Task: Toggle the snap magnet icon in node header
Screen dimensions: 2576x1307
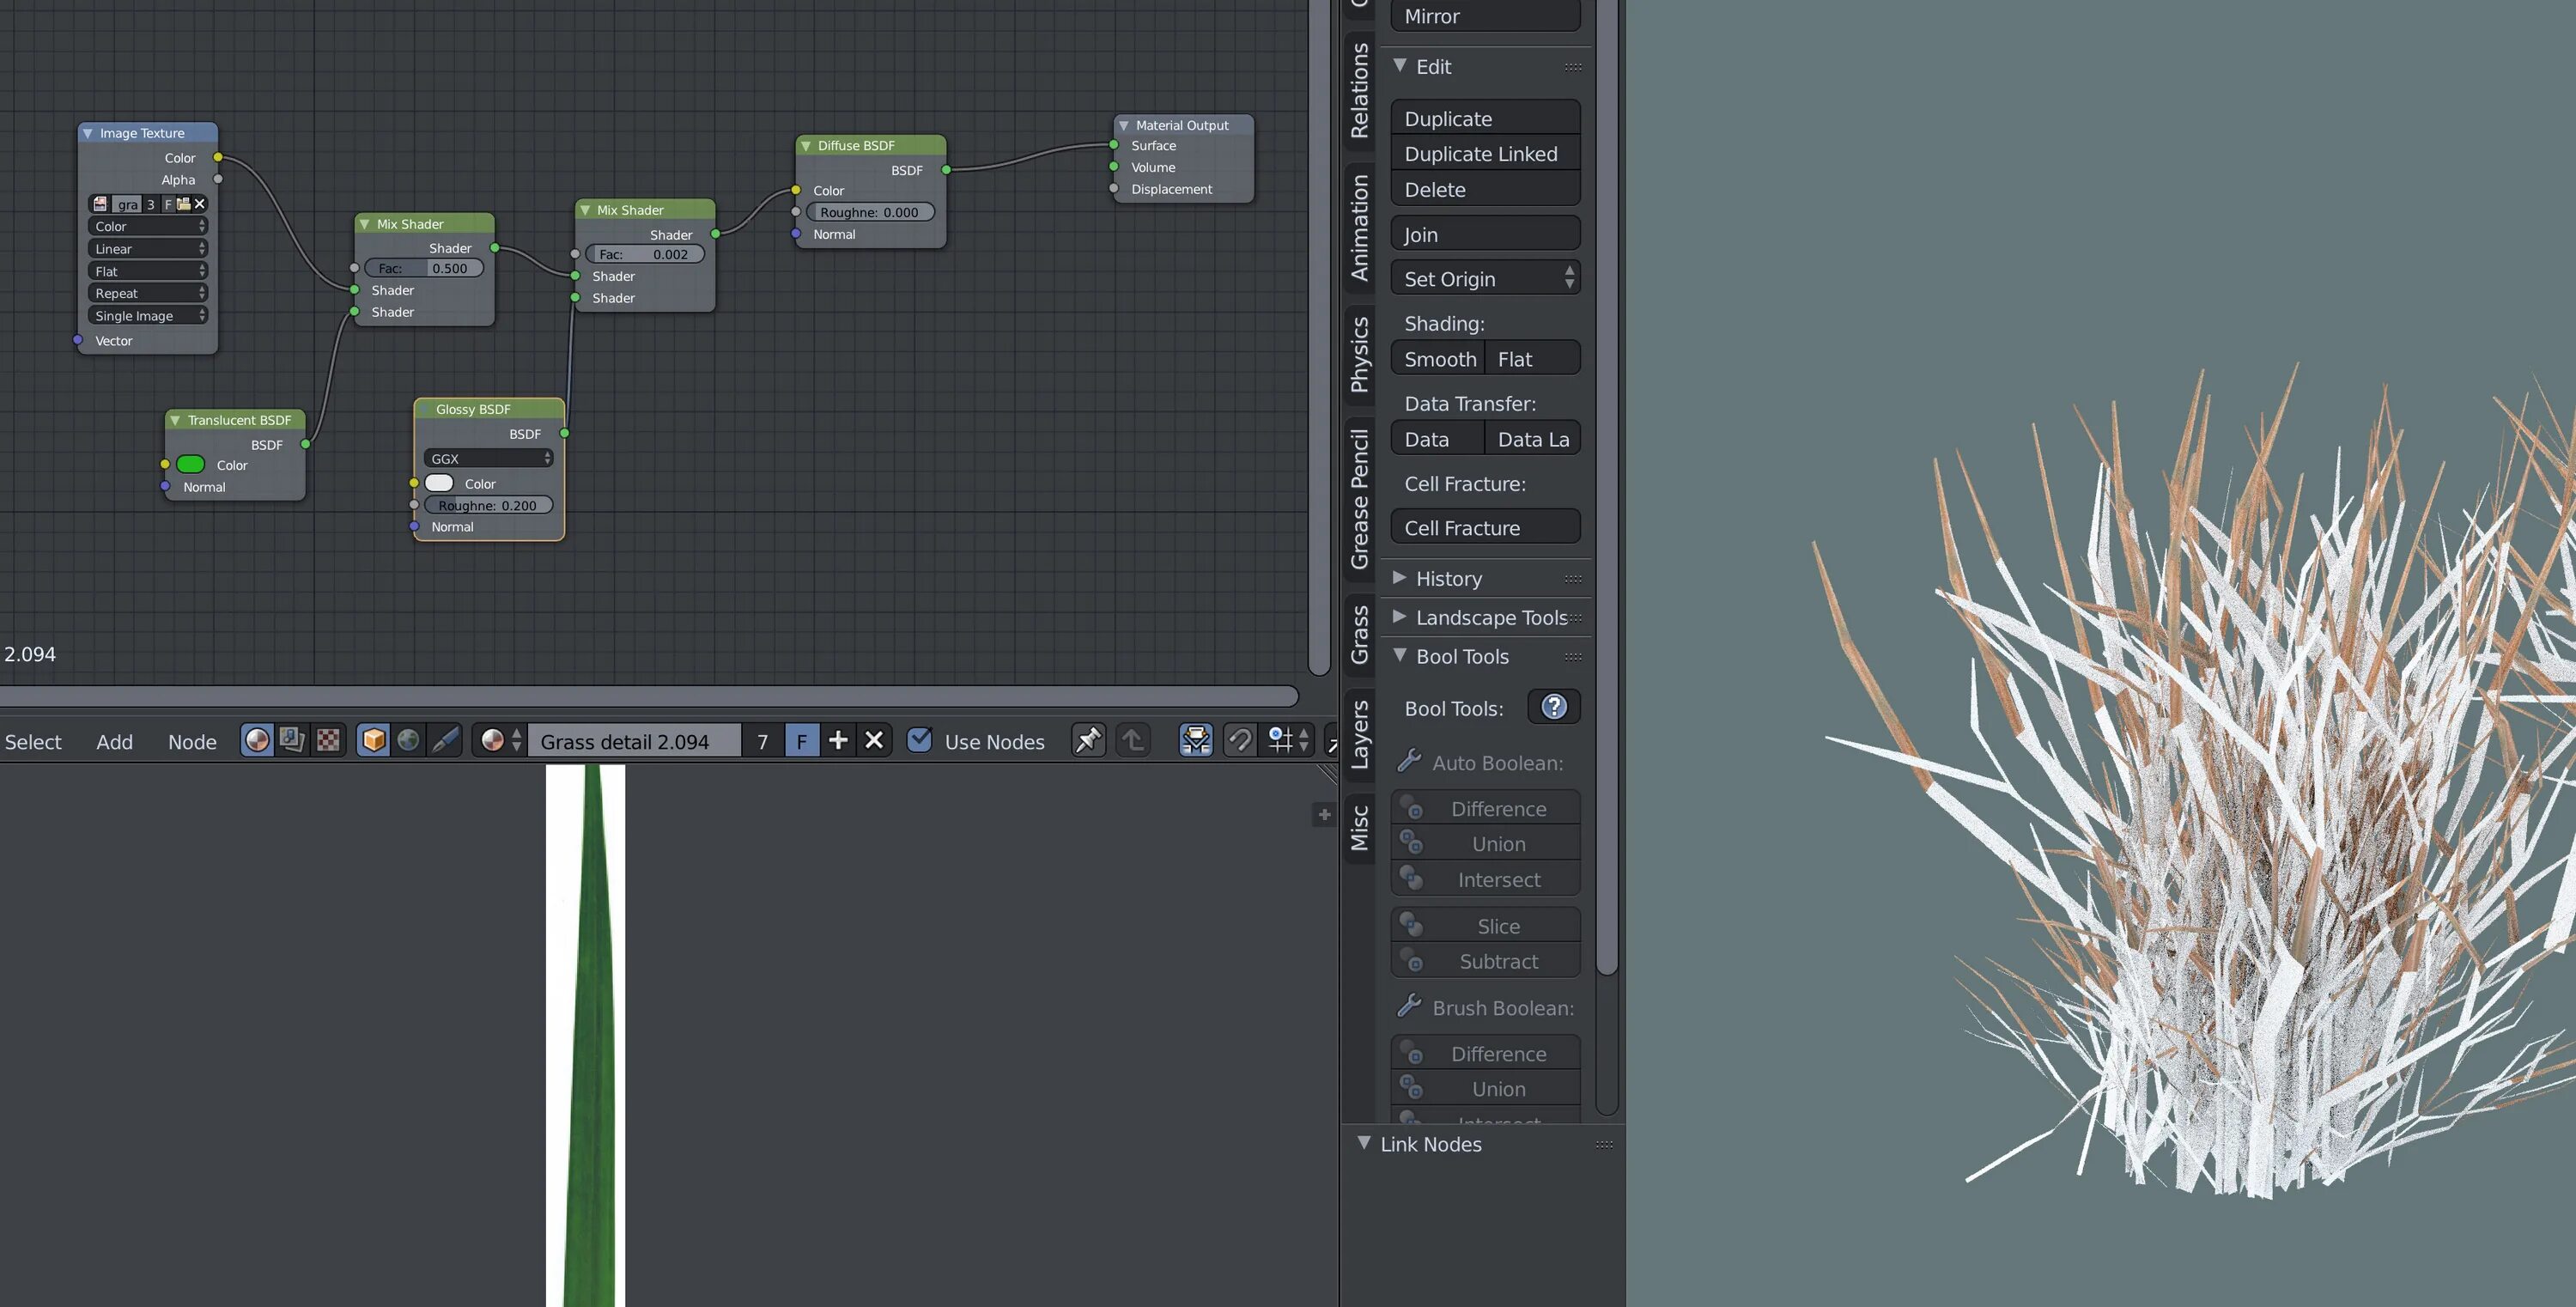Action: (x=1239, y=740)
